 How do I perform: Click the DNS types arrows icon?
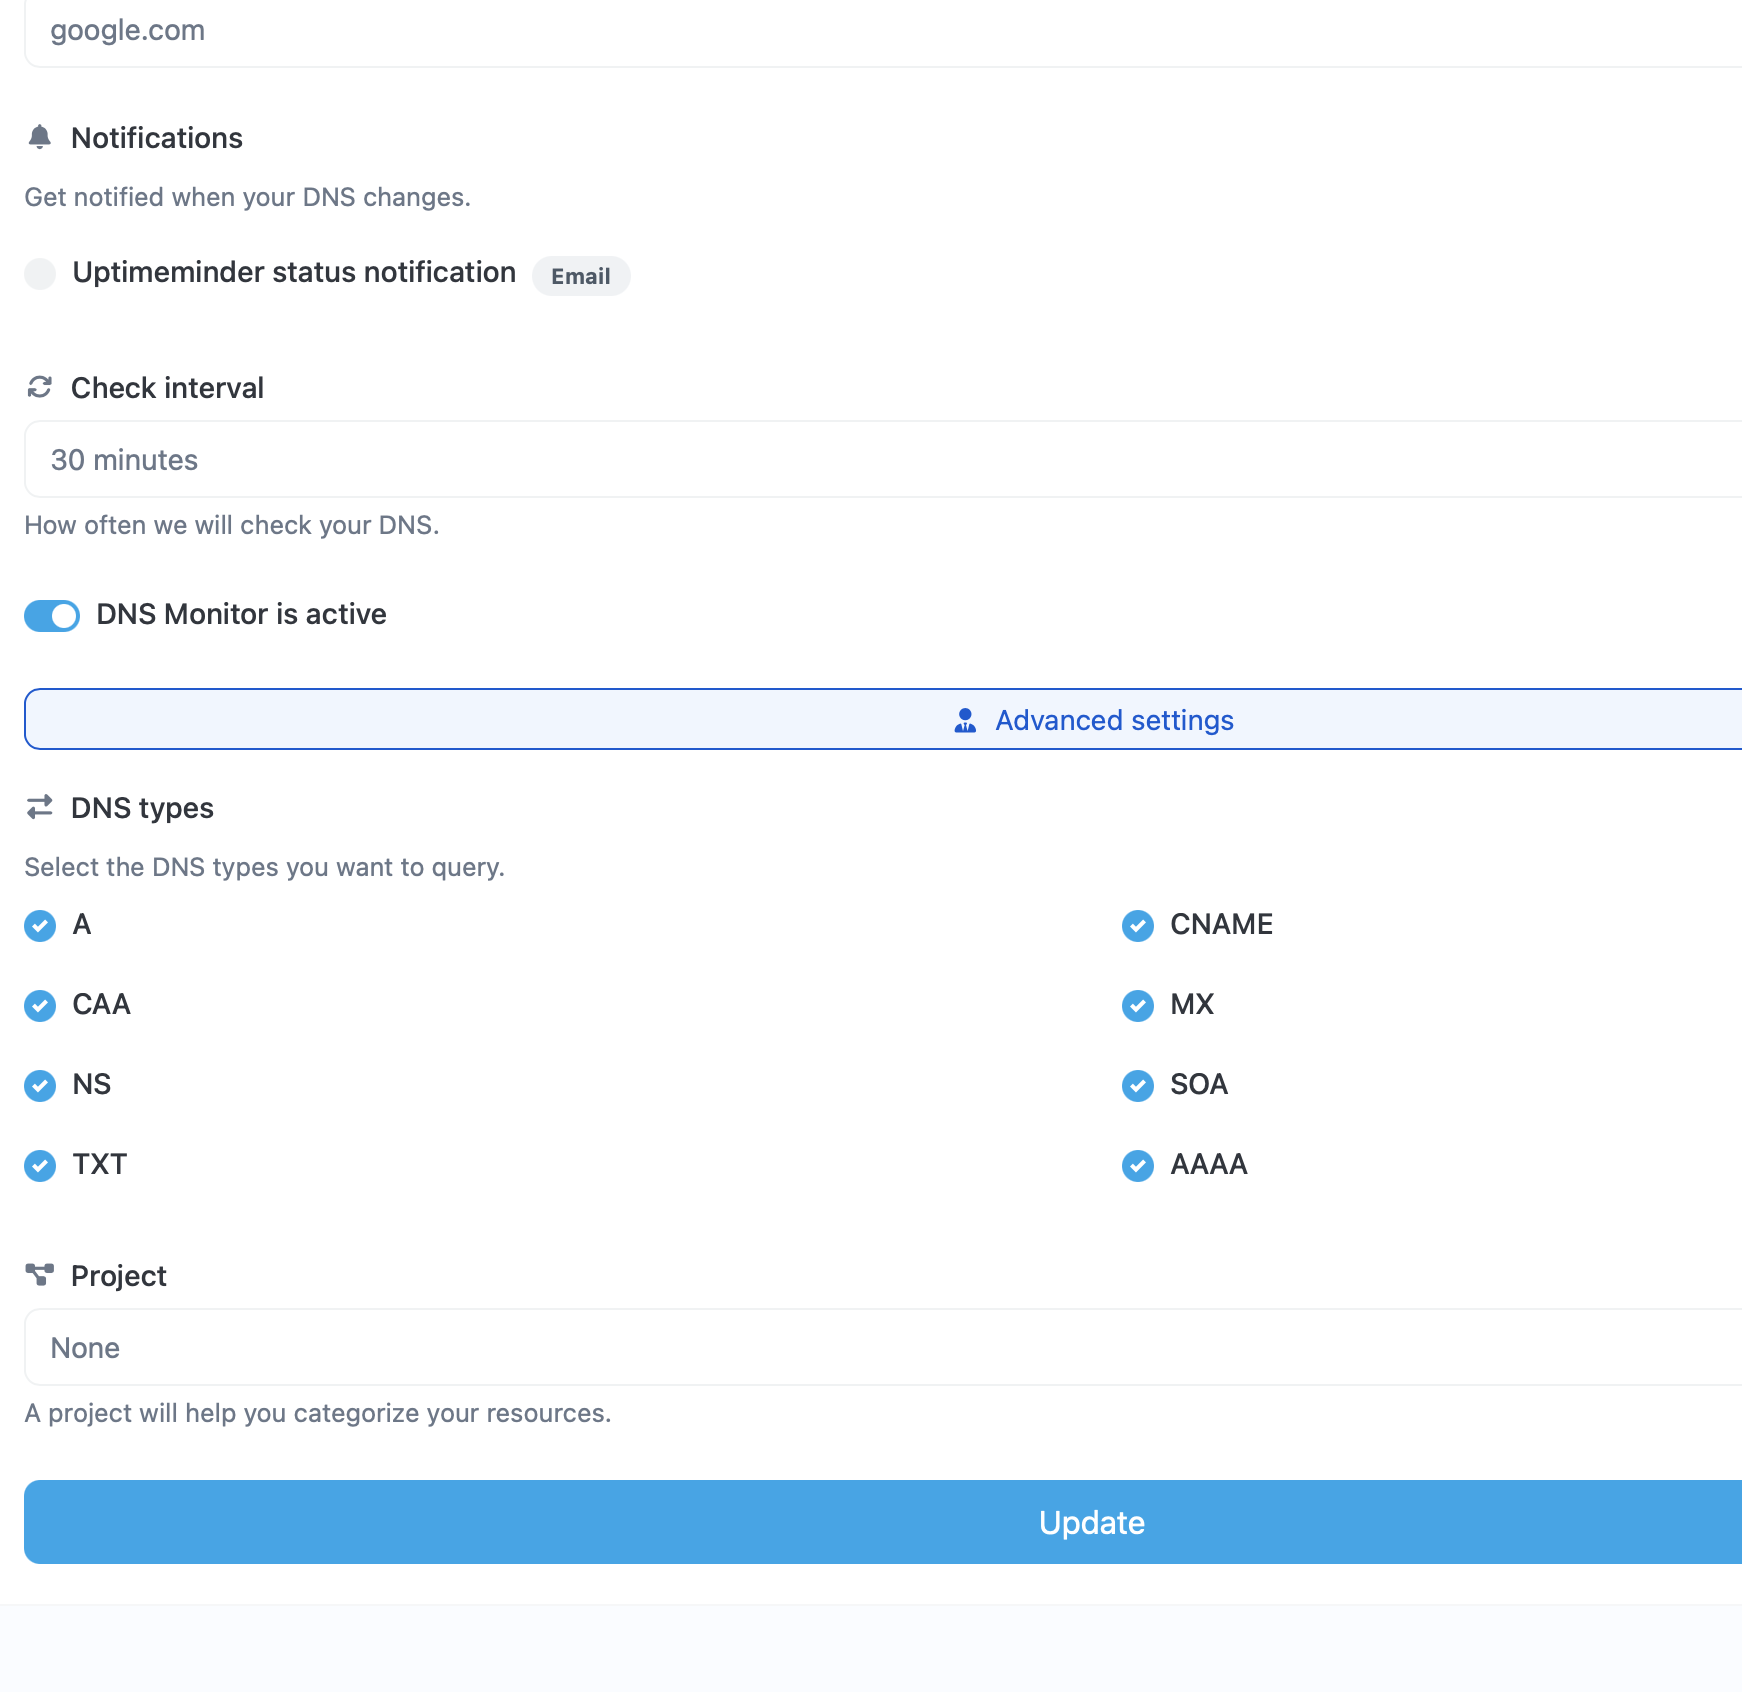tap(40, 807)
